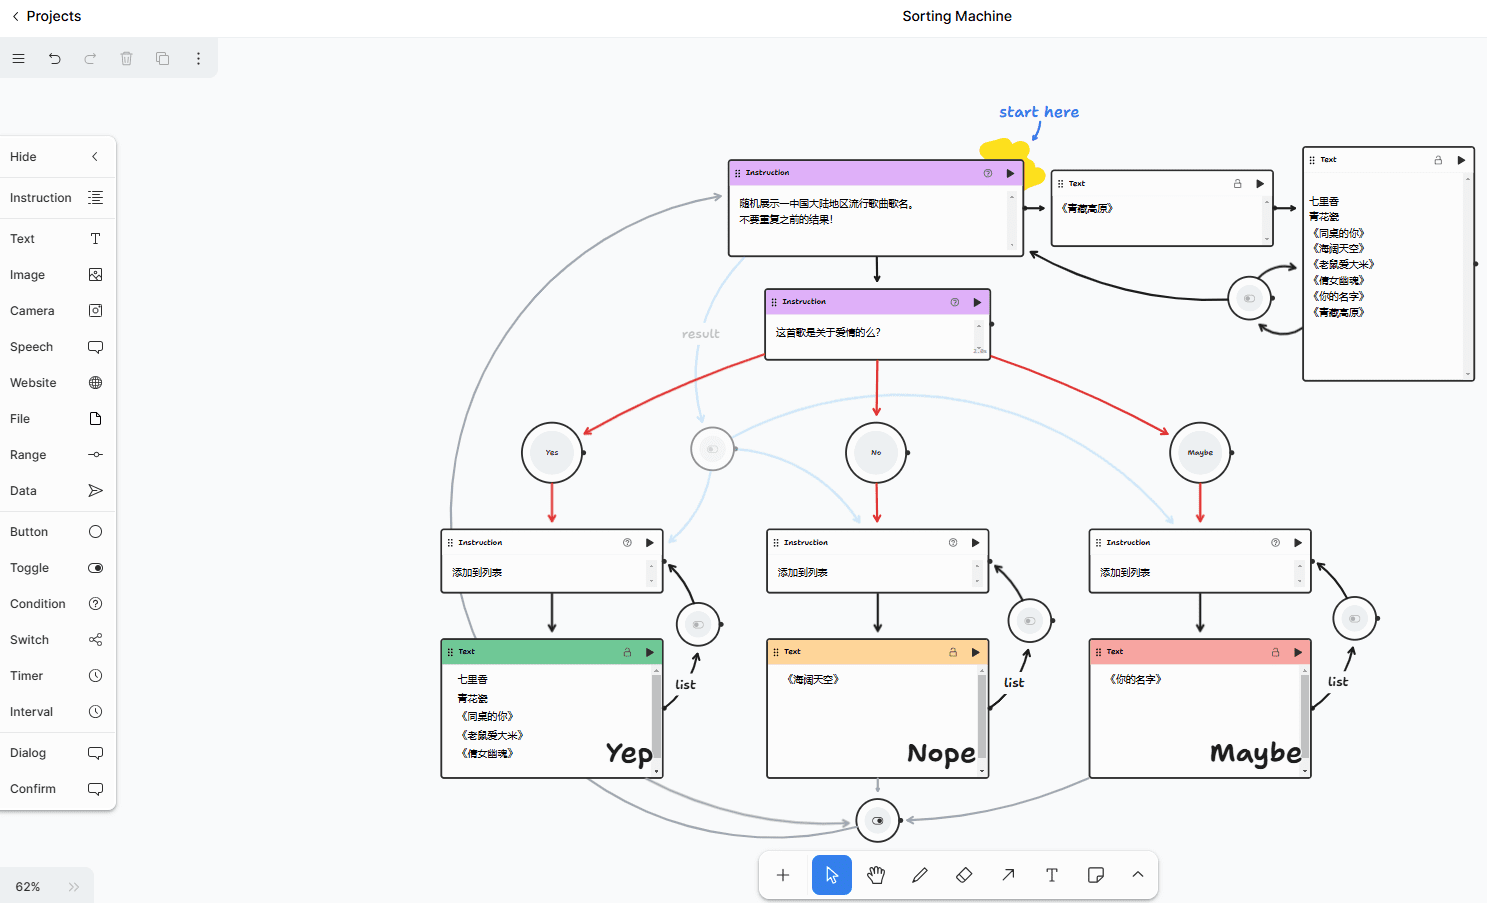
Task: Add a Condition component
Action: [57, 604]
